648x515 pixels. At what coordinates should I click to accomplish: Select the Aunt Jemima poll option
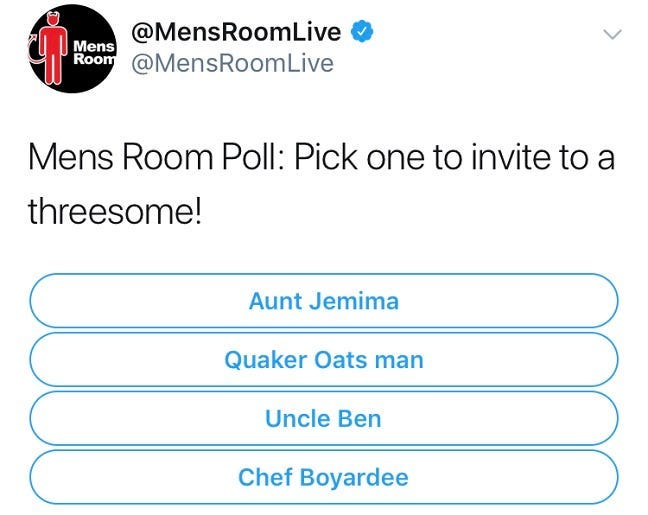[323, 301]
